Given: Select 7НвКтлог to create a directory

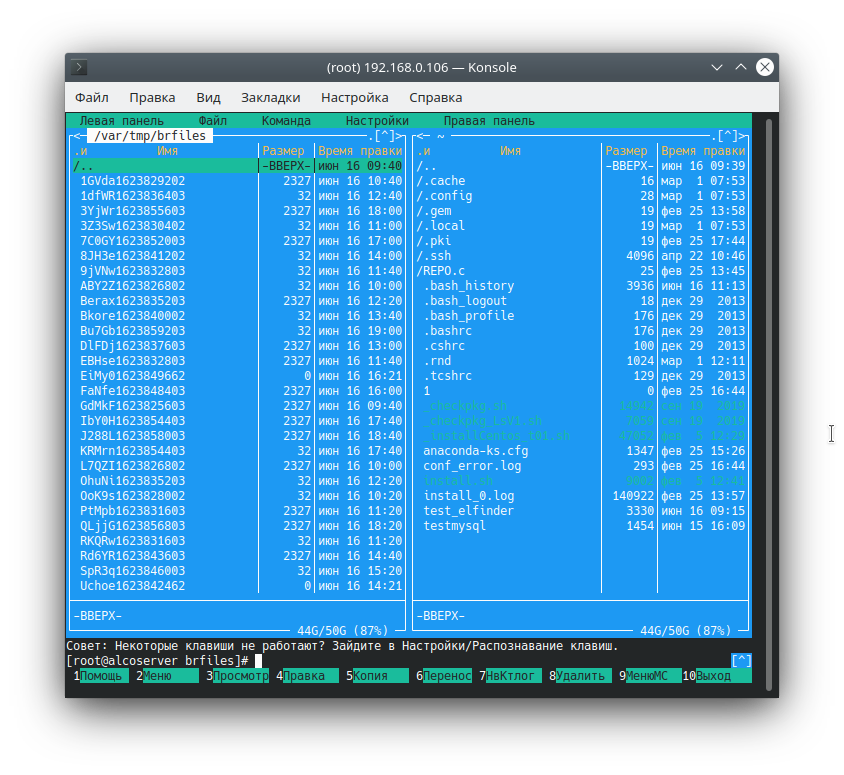Looking at the screenshot, I should coord(509,675).
